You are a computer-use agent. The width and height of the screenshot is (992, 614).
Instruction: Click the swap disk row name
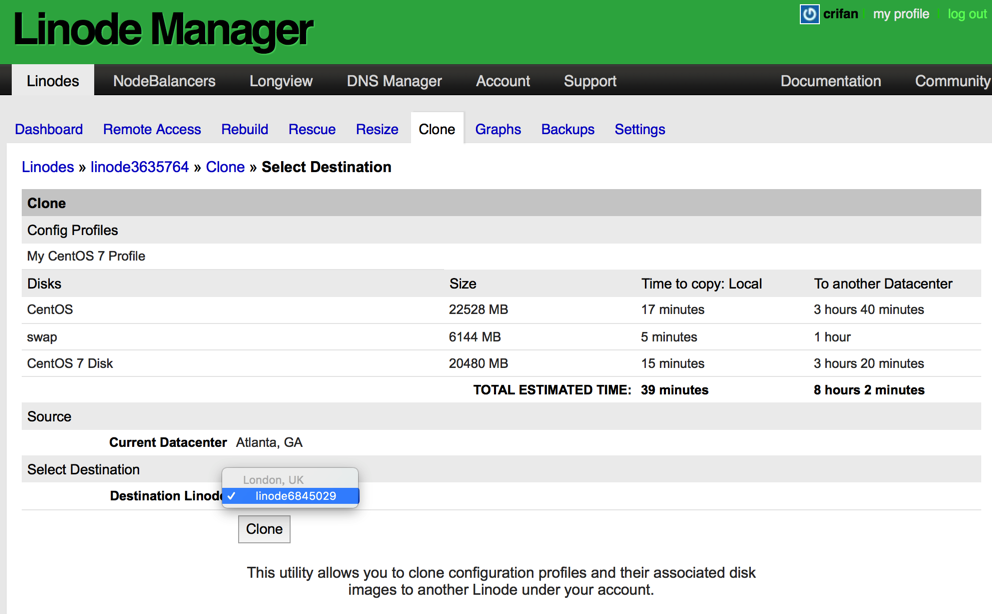pyautogui.click(x=42, y=337)
